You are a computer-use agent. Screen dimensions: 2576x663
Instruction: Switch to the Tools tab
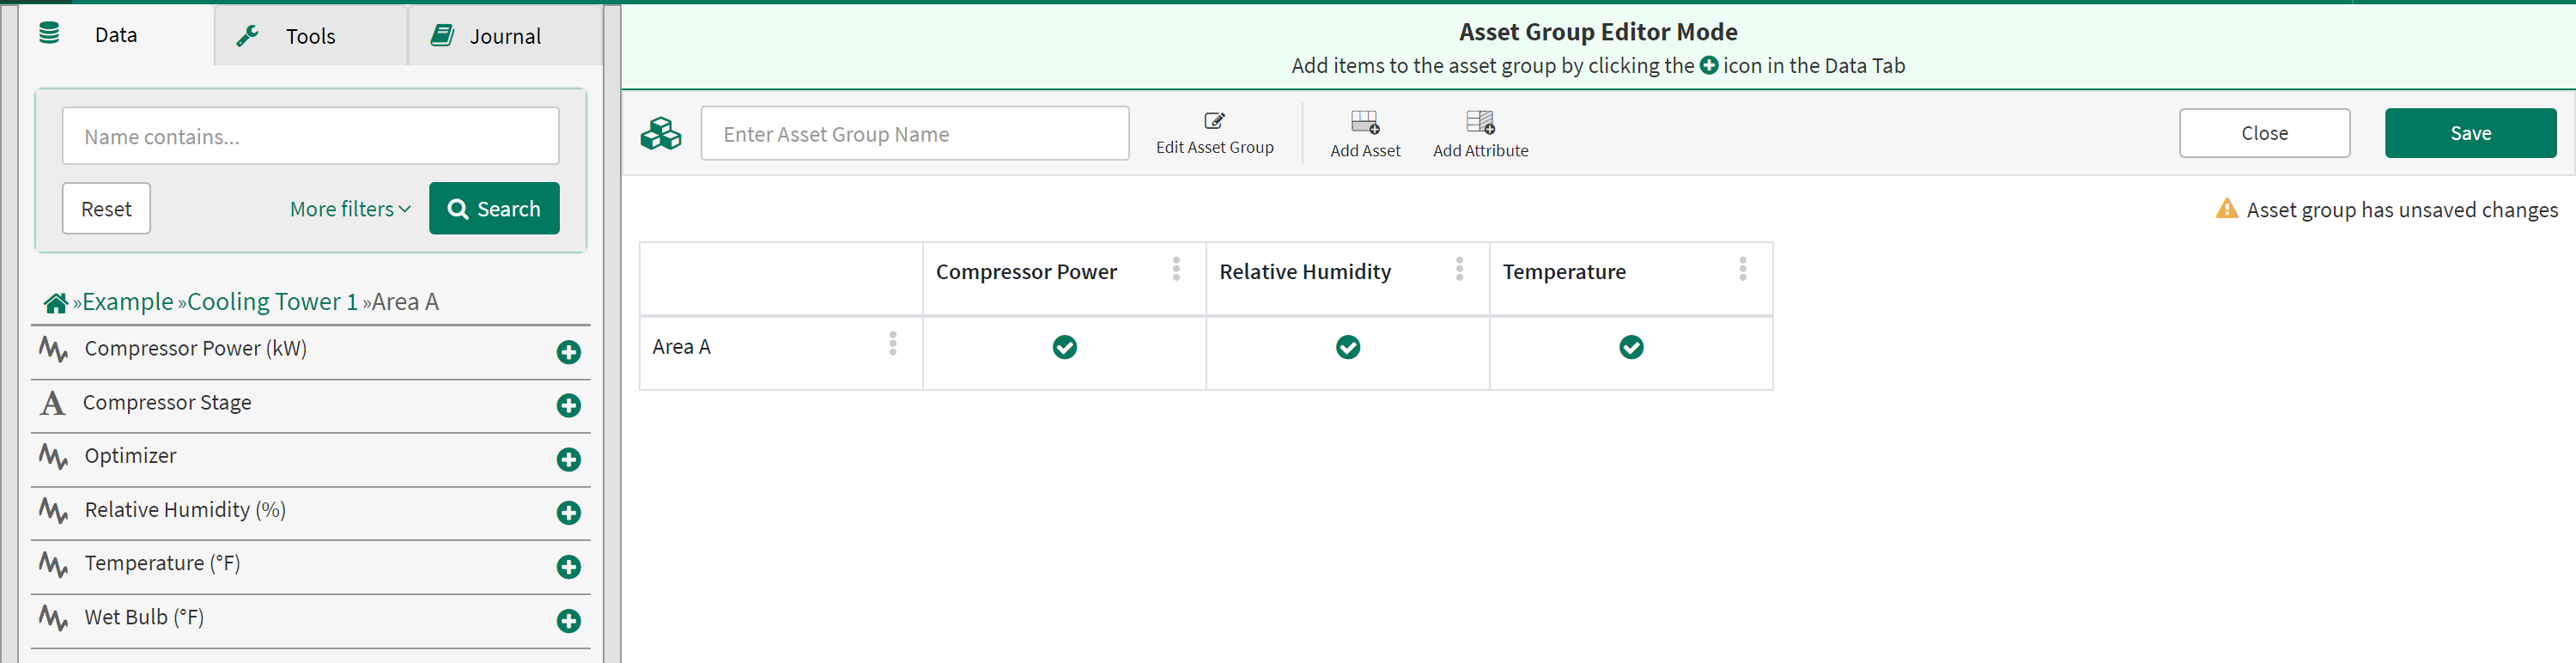309,36
